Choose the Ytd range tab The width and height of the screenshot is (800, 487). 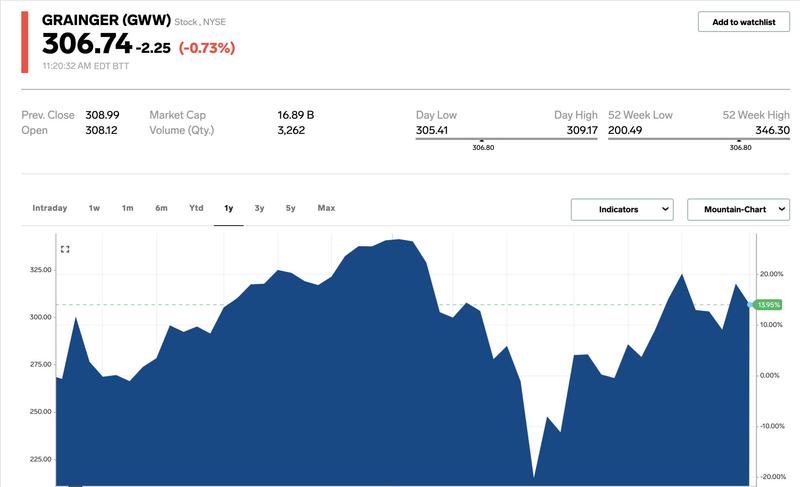coord(196,208)
